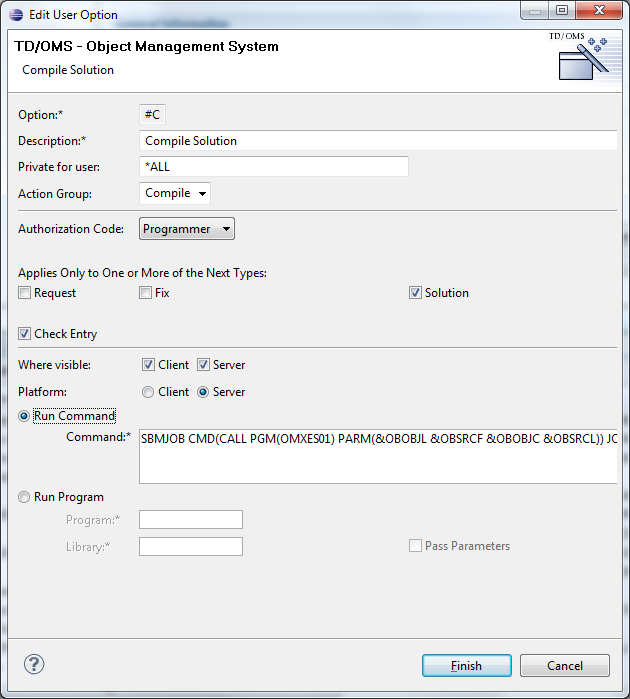Click the Eclipse icon in title bar

click(14, 15)
